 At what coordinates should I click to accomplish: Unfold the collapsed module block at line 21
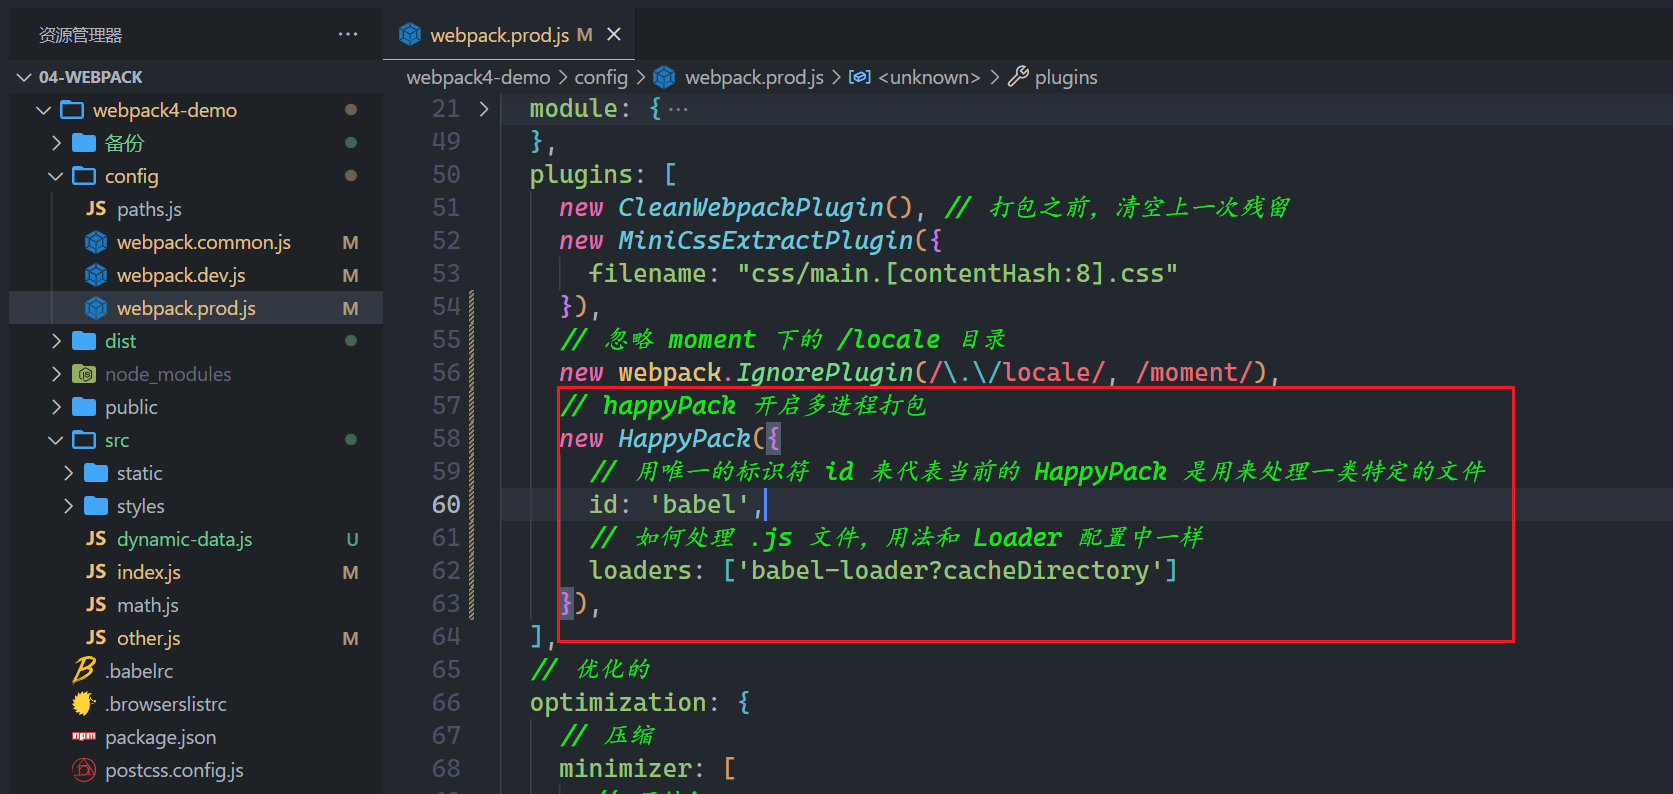pyautogui.click(x=484, y=109)
